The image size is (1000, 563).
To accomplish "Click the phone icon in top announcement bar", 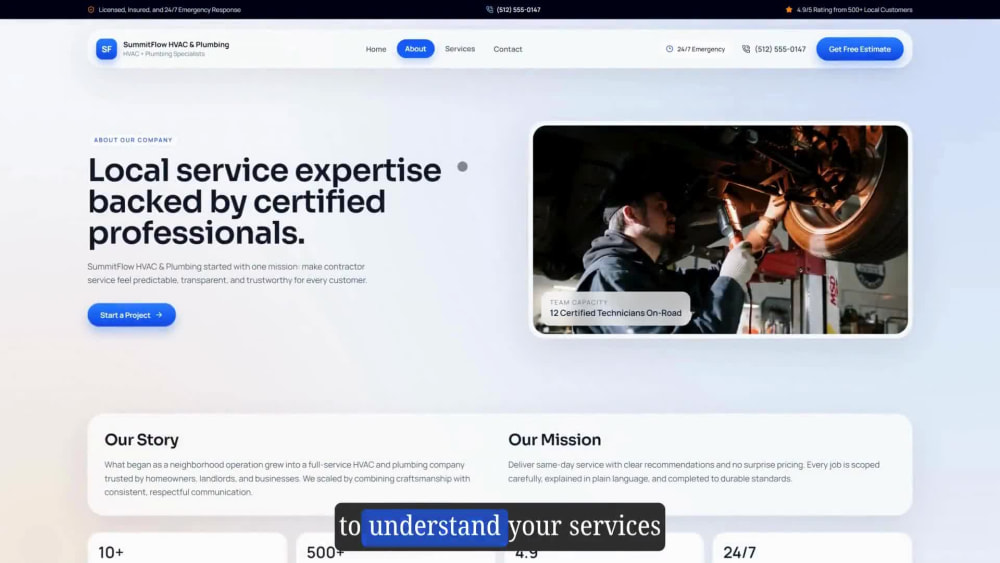I will [490, 10].
